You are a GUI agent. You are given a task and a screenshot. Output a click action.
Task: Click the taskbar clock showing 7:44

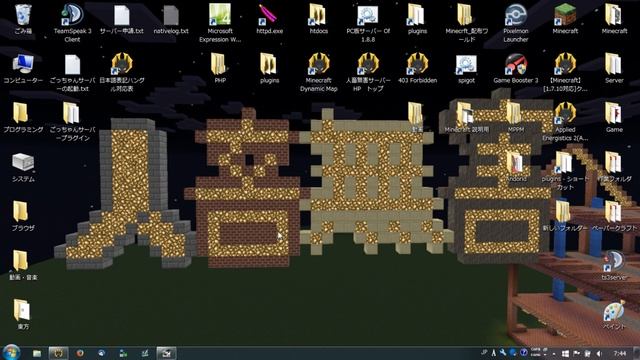620,353
